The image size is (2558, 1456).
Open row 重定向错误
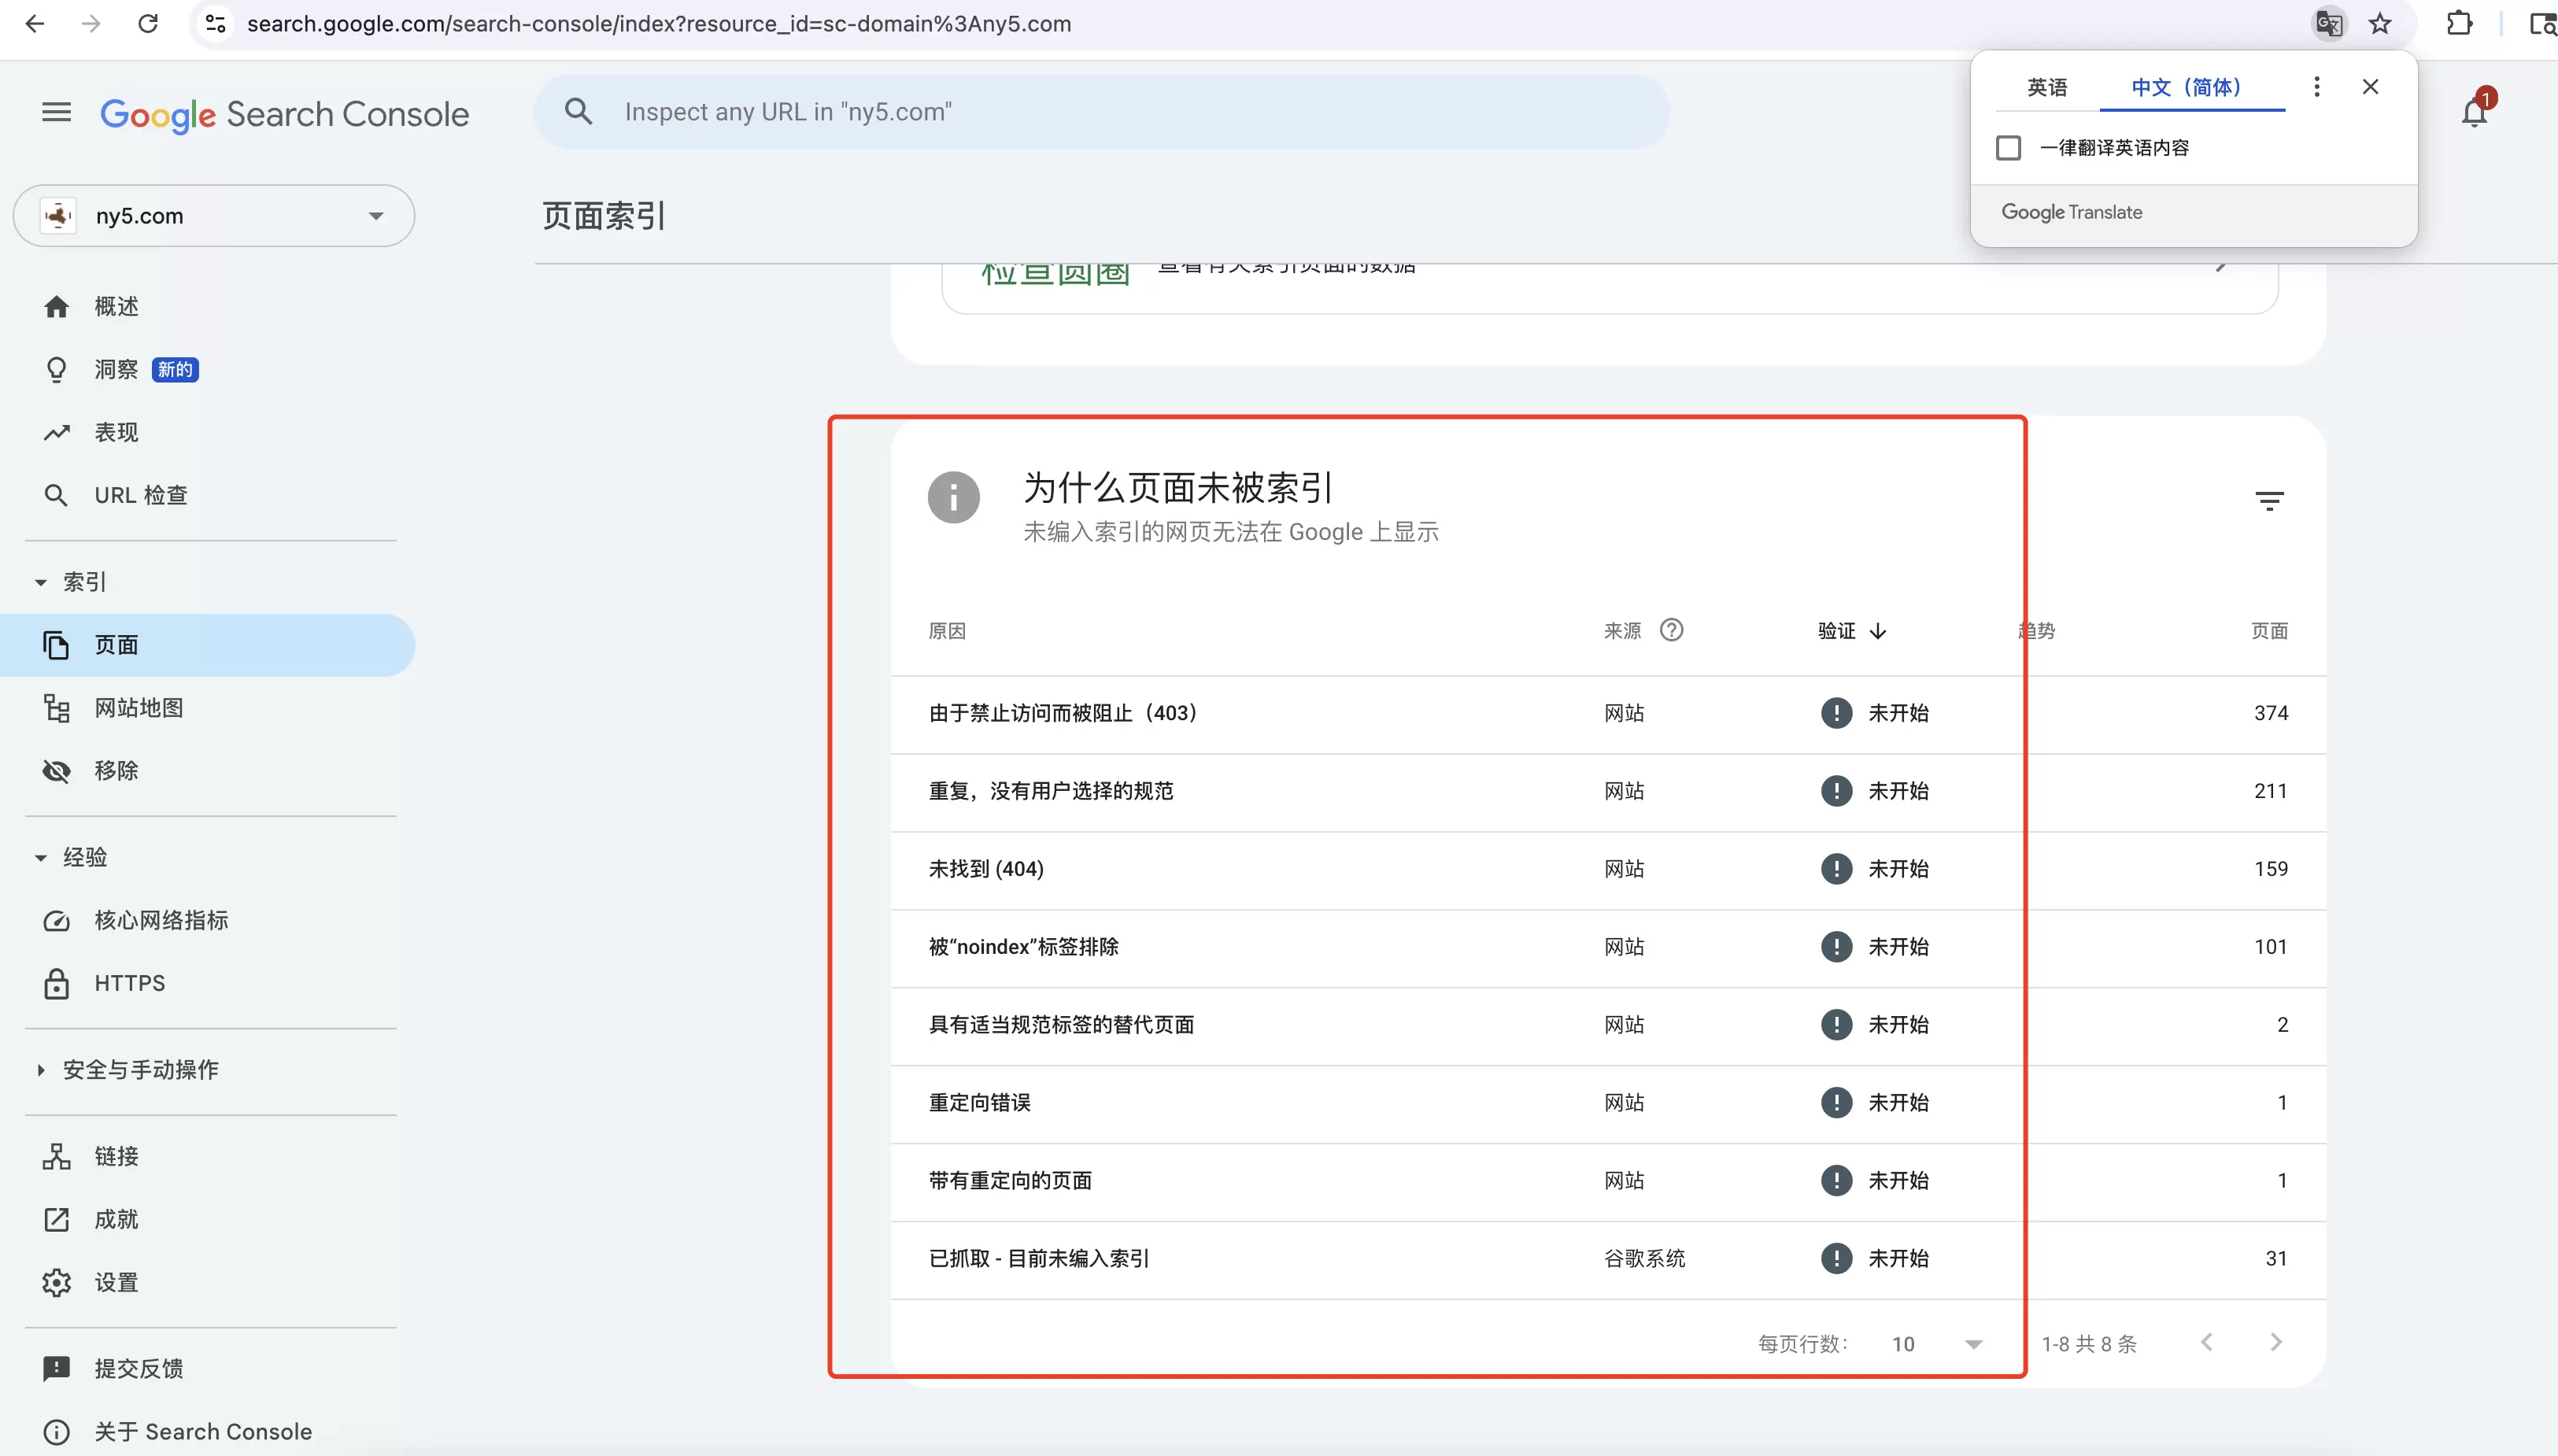tap(1608, 1103)
